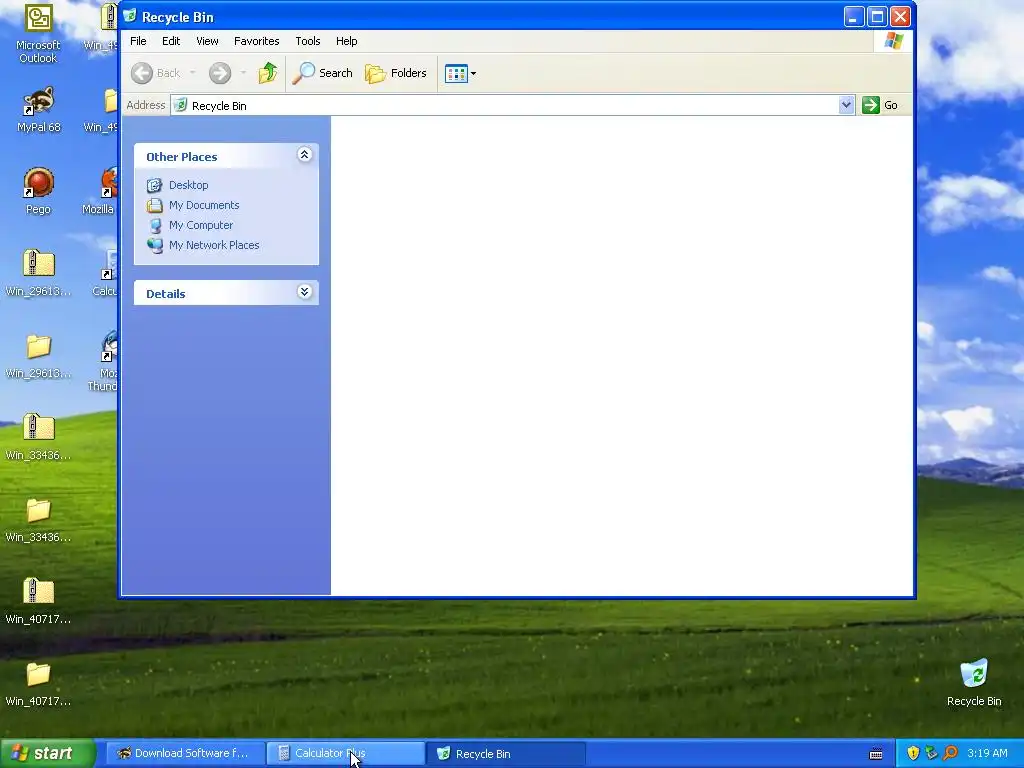
Task: Open the Search pane
Action: 322,73
